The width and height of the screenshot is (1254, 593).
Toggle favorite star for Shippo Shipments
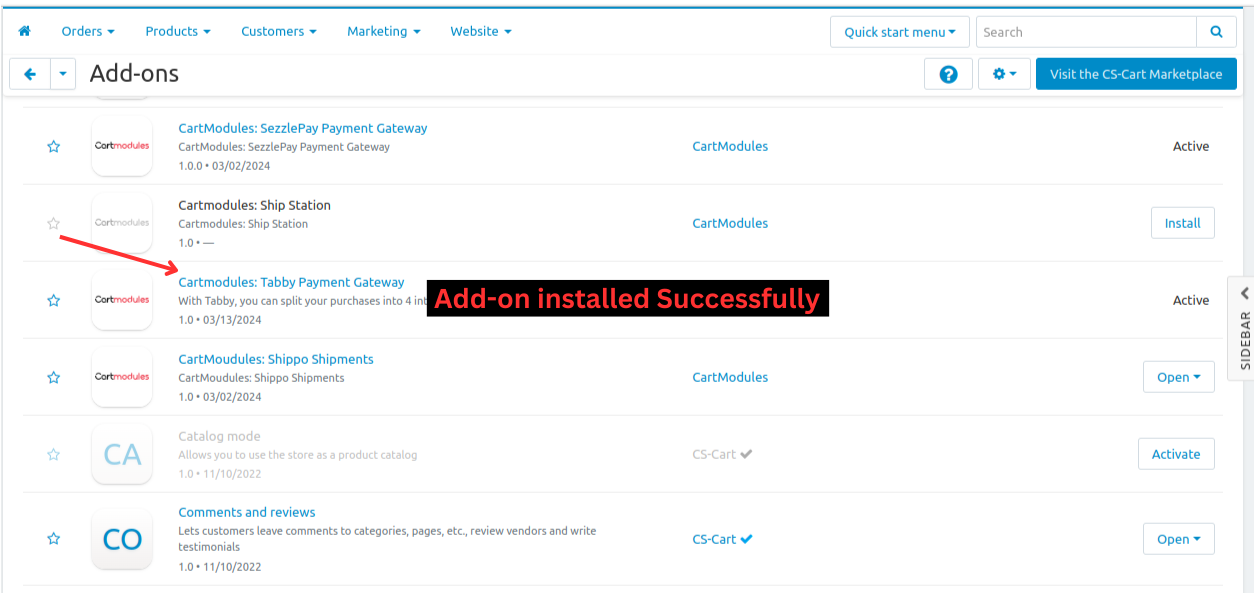coord(54,377)
